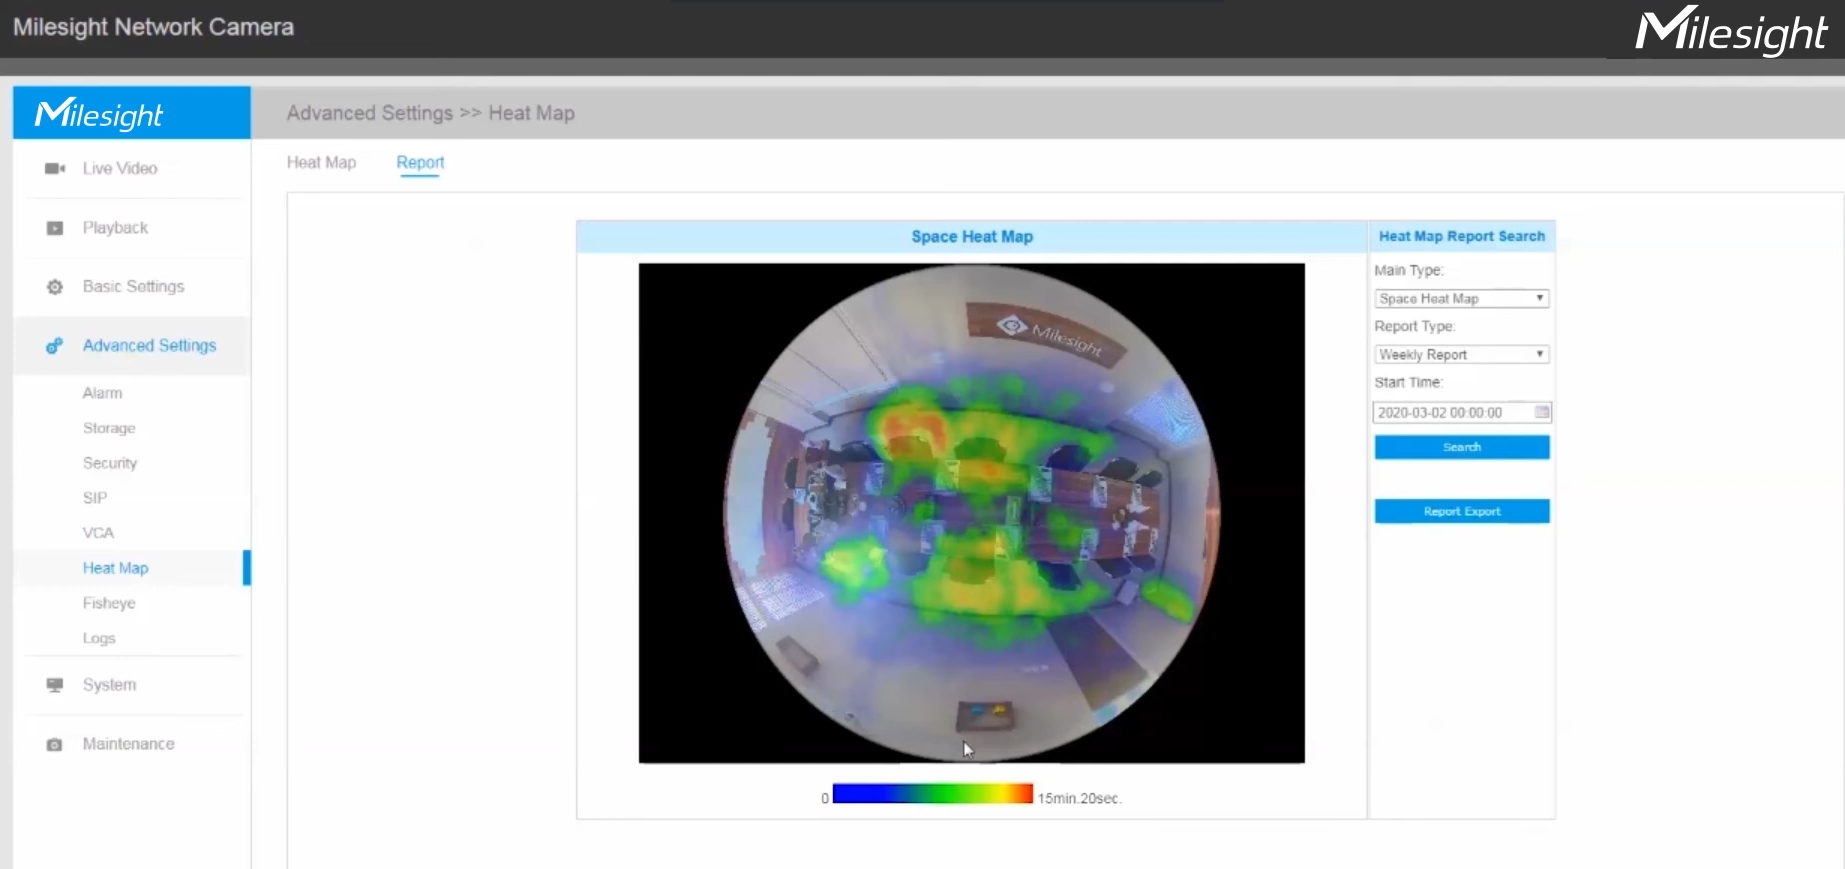Click the Search button

[x=1462, y=447]
